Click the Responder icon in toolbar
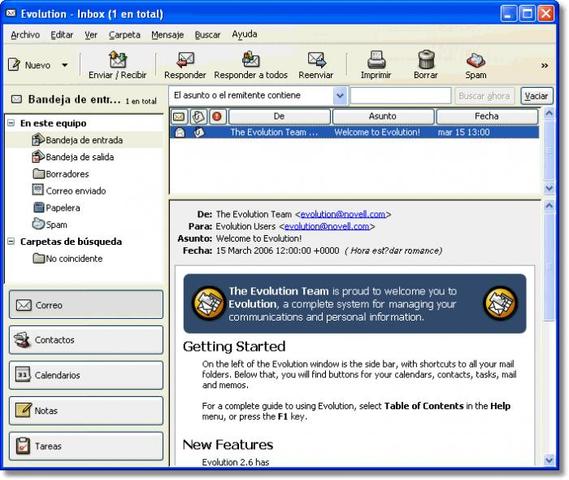The image size is (569, 480). tap(185, 60)
